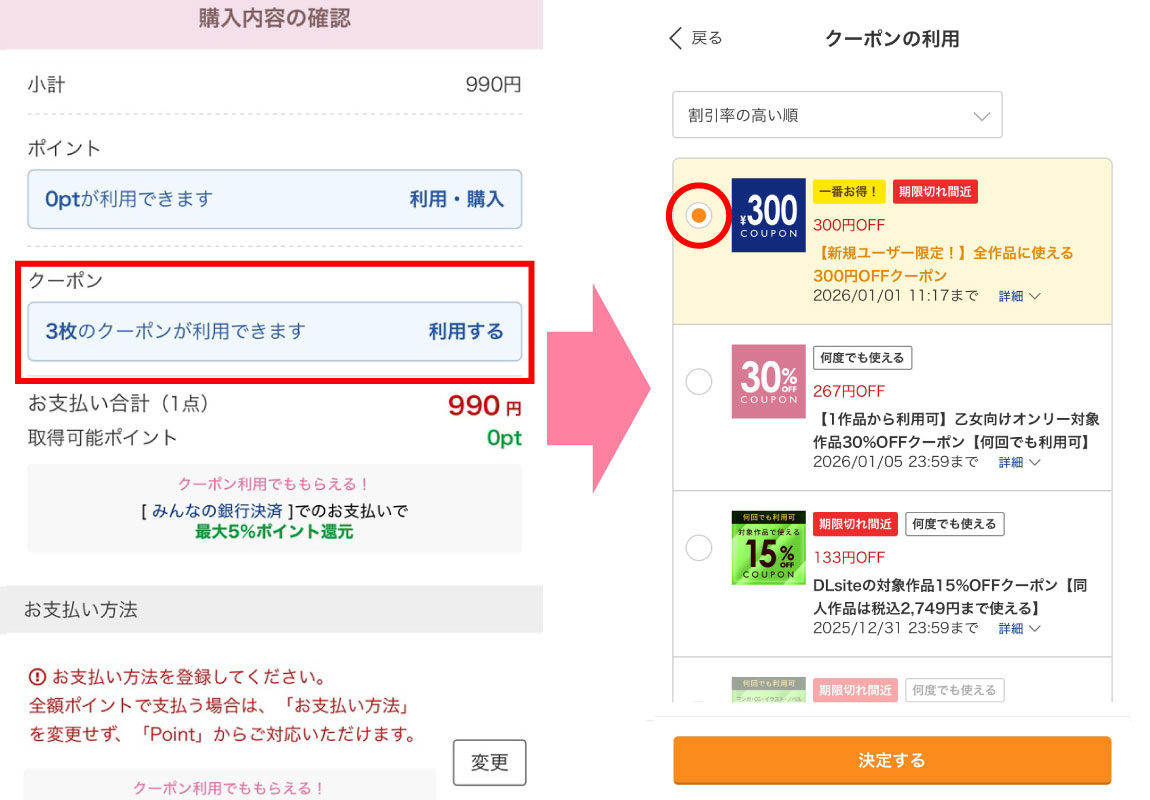This screenshot has width=1150, height=800.
Task: Click the 変更 payment method button
Action: [x=489, y=763]
